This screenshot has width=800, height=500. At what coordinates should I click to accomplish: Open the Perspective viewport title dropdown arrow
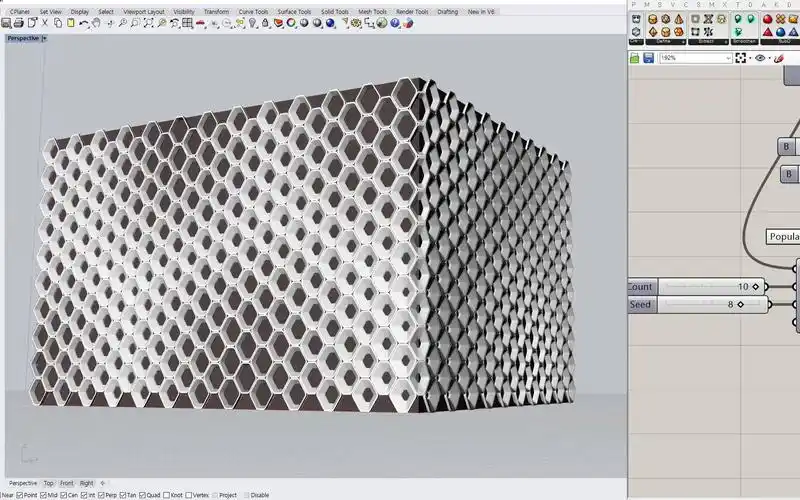pyautogui.click(x=44, y=38)
